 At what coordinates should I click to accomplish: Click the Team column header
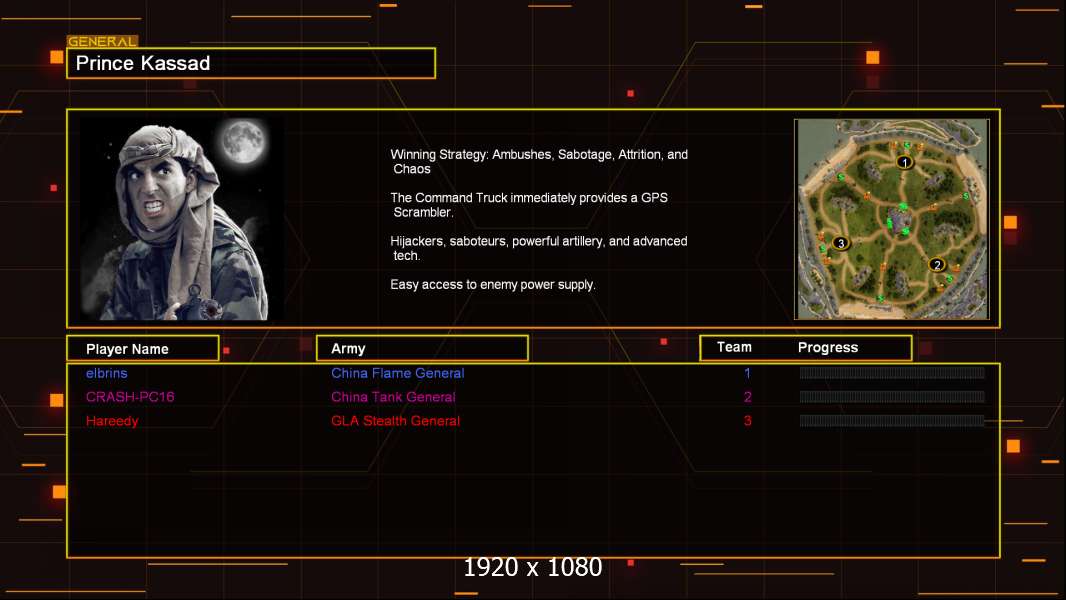click(734, 347)
